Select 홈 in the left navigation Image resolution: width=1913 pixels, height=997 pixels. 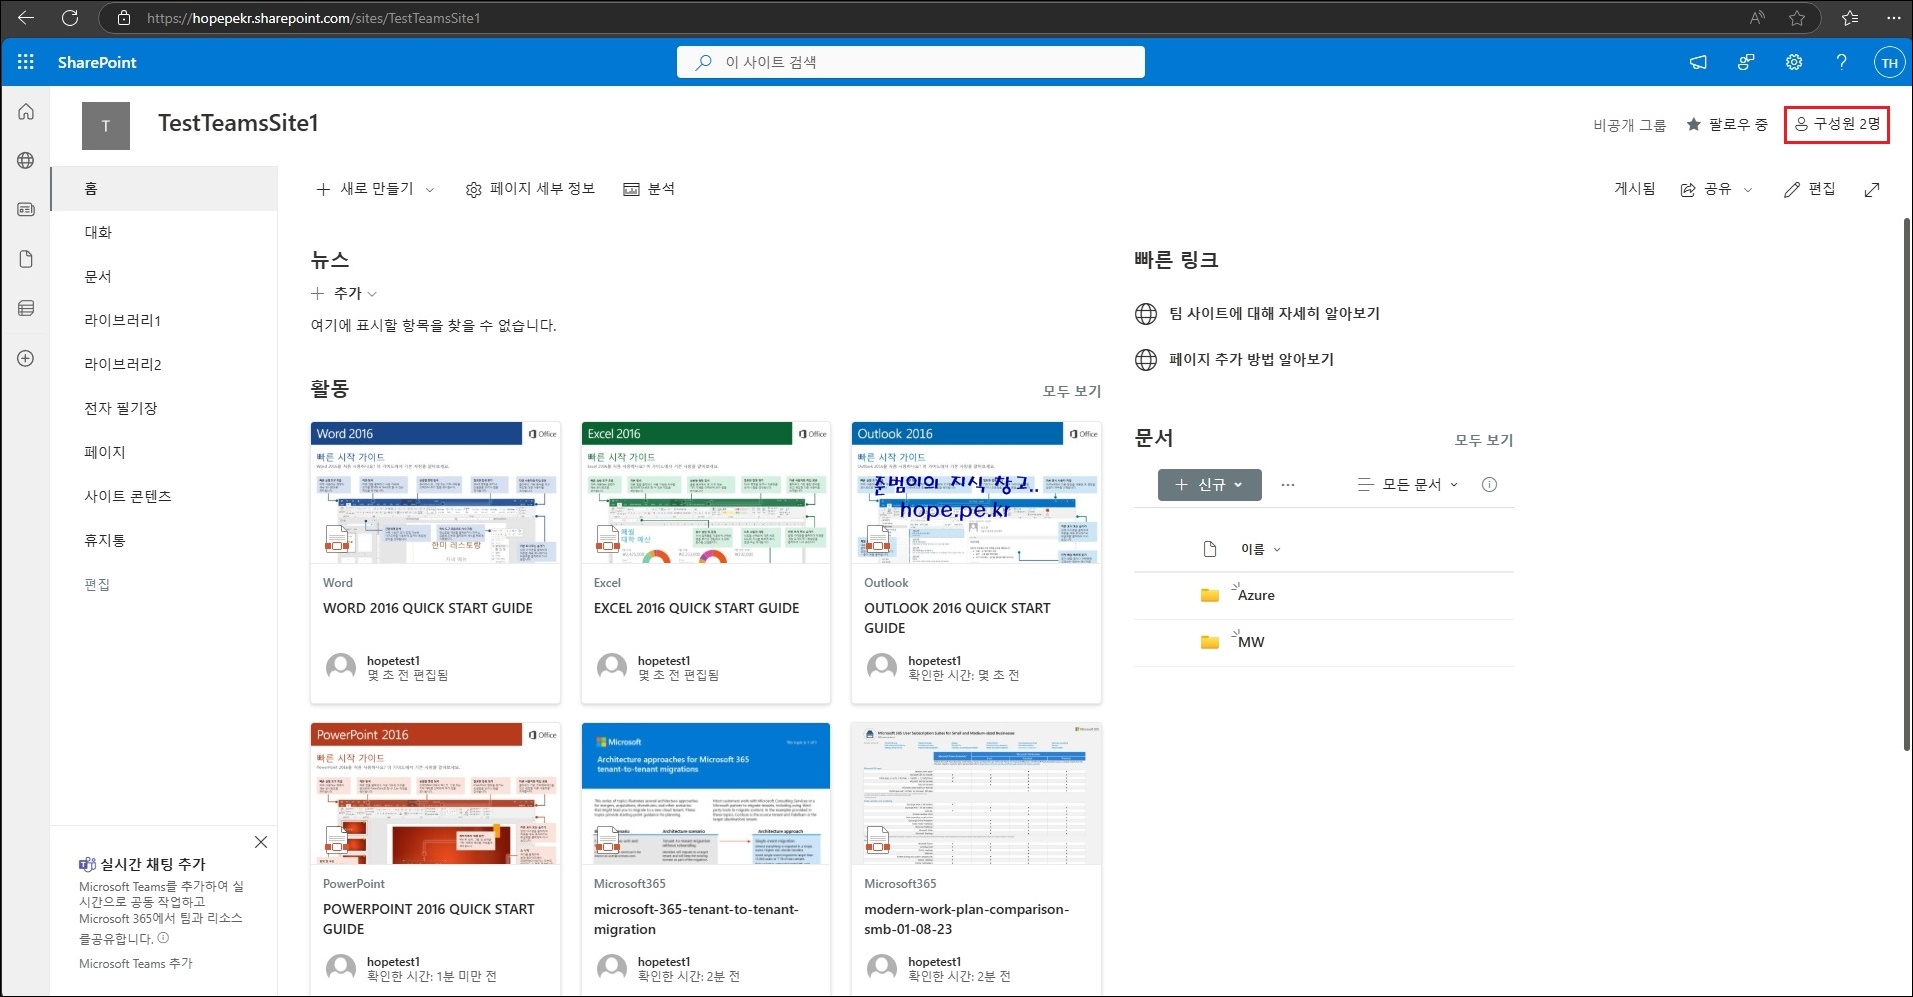[x=164, y=189]
